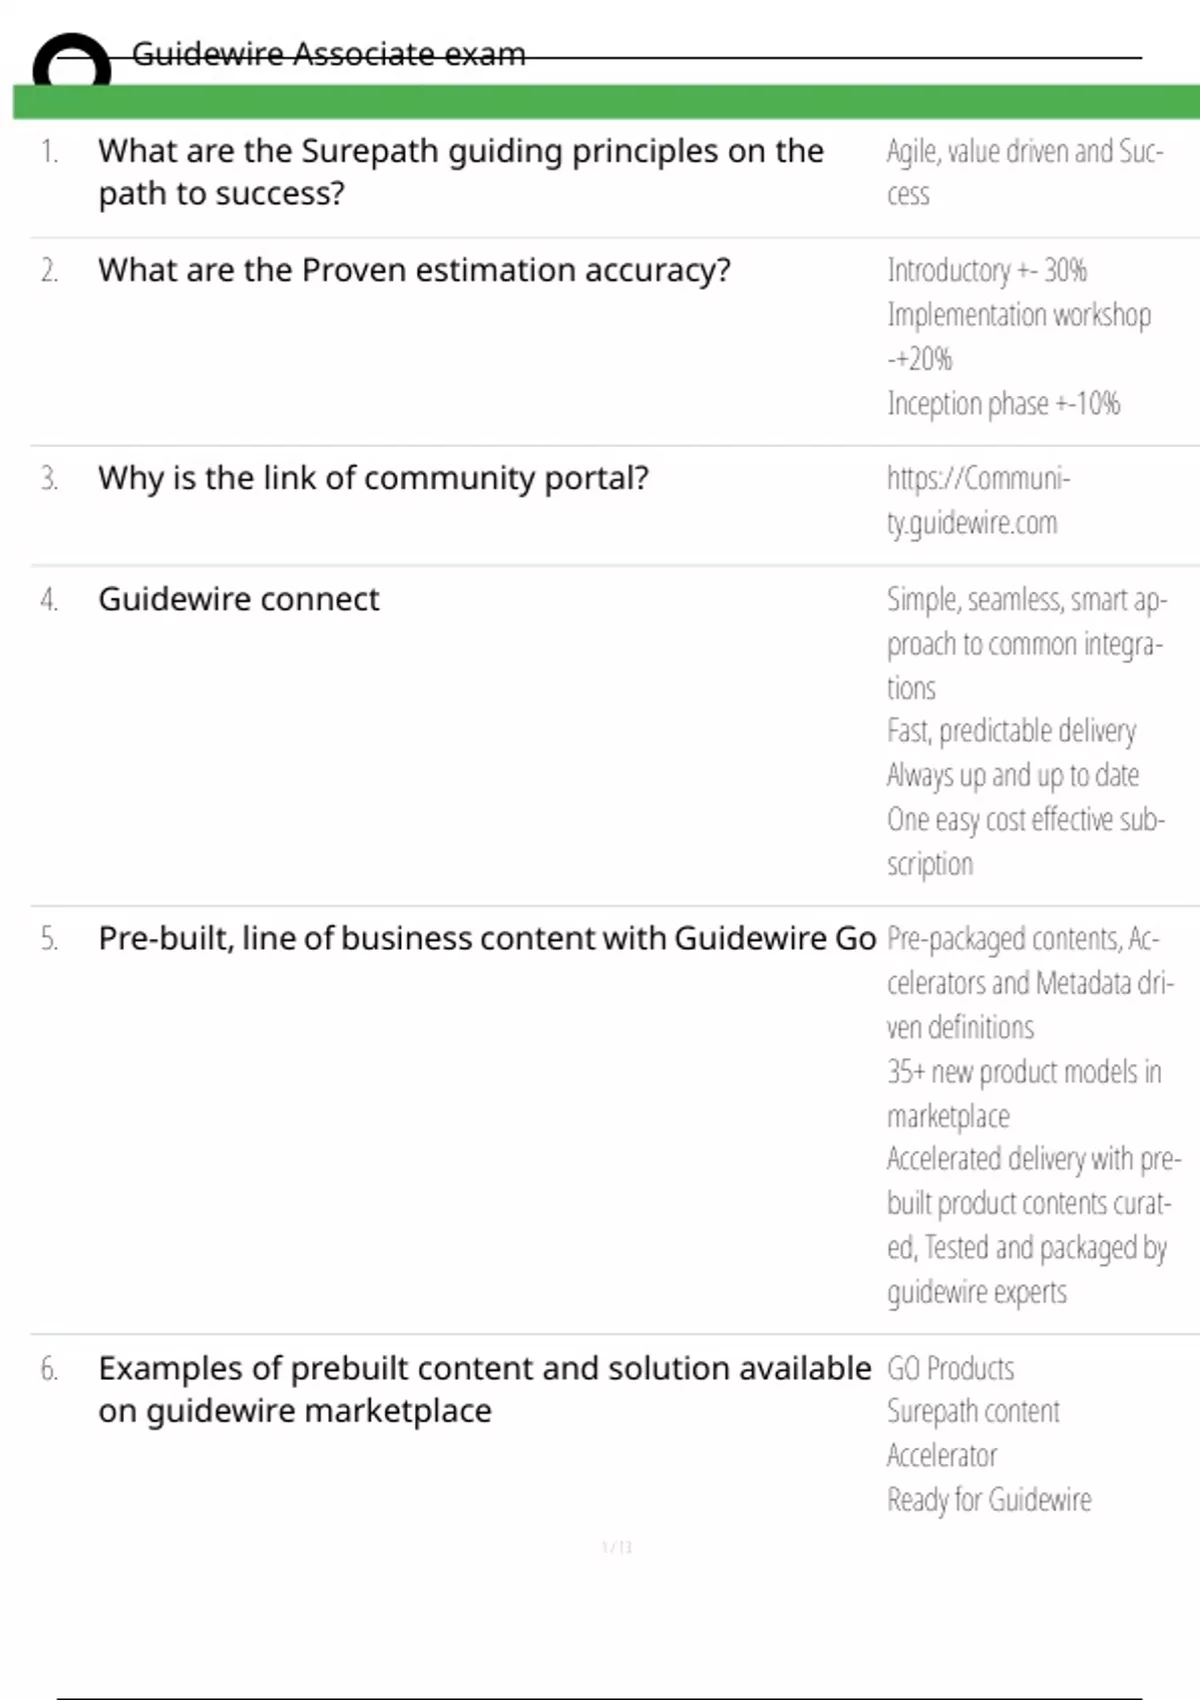Click the Guidewire Associate exam title
The image size is (1200, 1700).
tap(328, 54)
